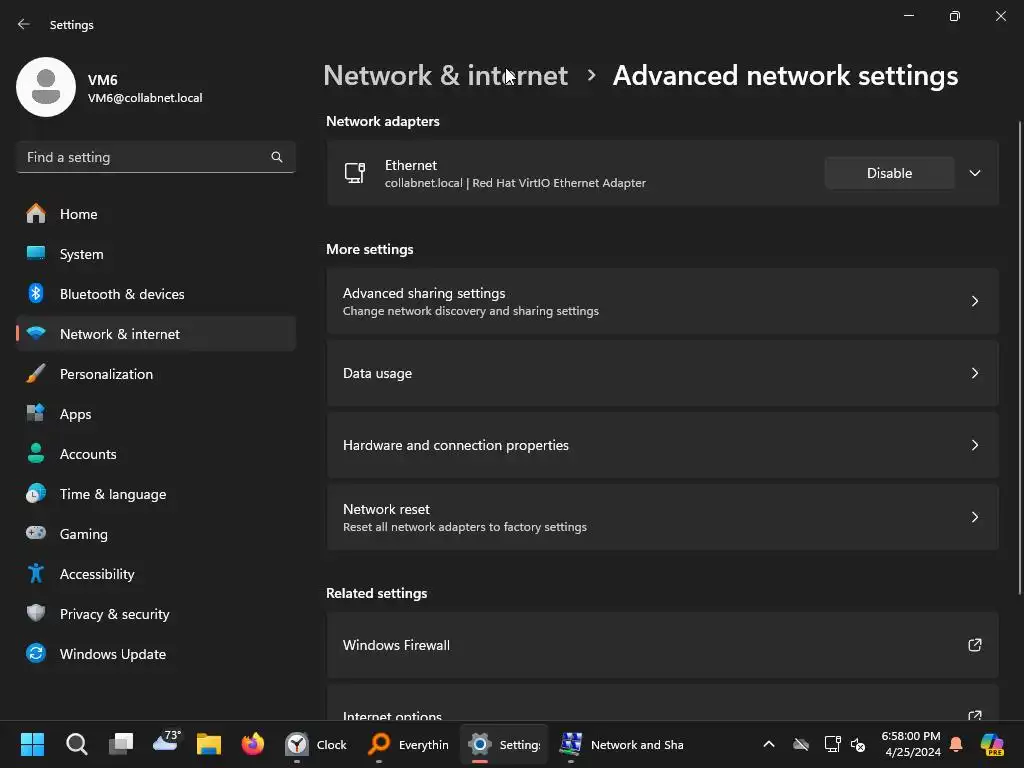Screen dimensions: 1024x768
Task: Disable the Ethernet adapter
Action: click(x=889, y=173)
